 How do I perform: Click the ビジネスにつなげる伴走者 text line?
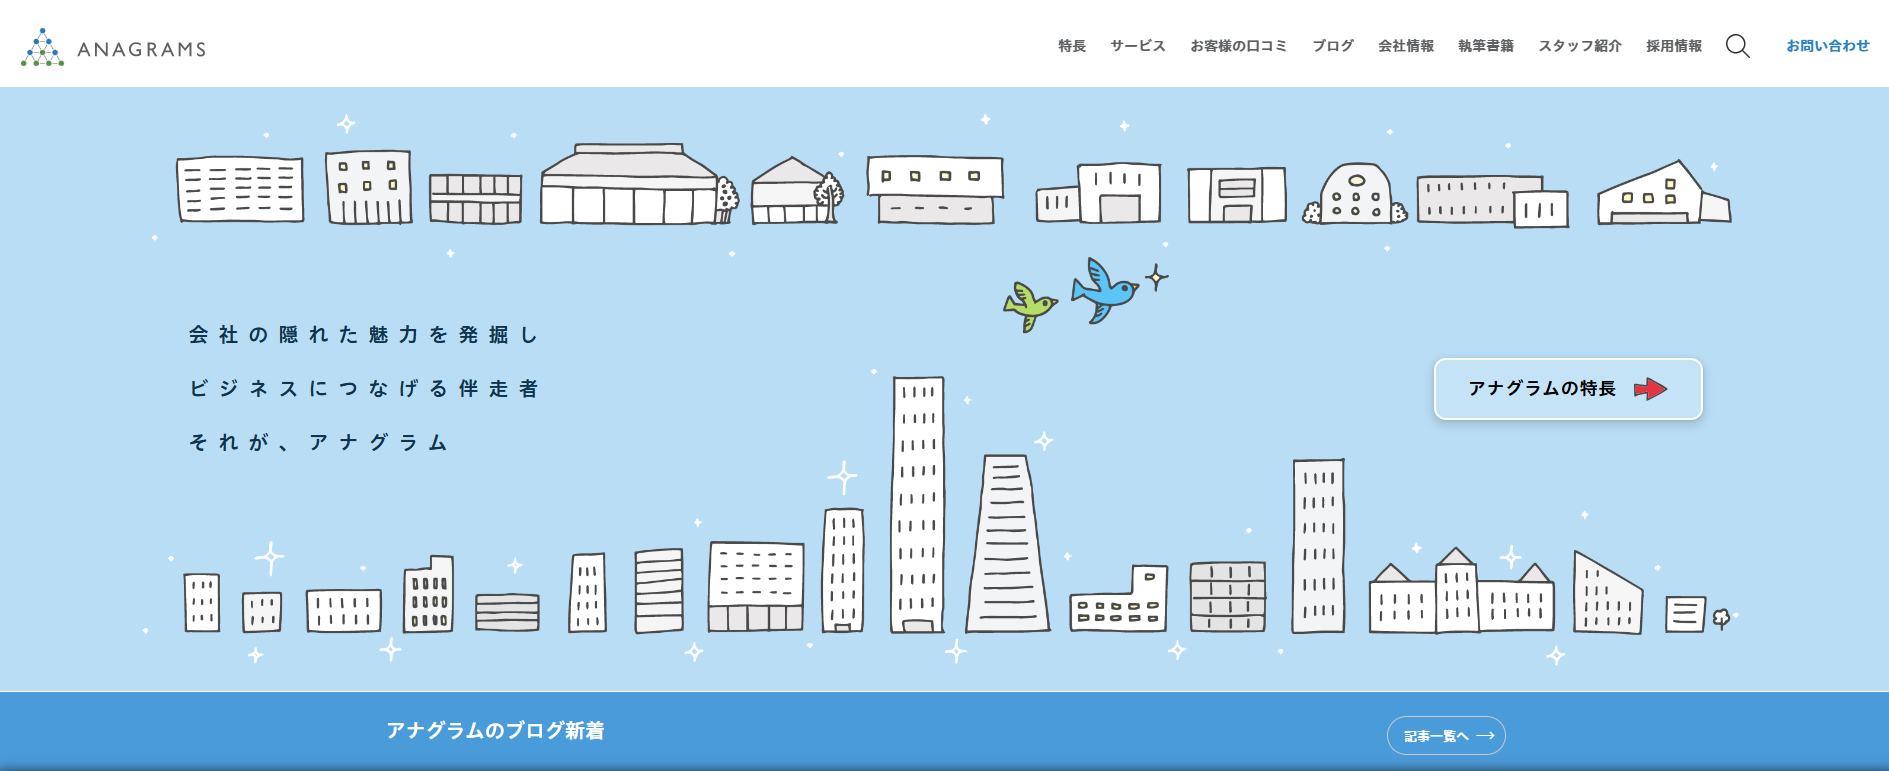(x=364, y=389)
